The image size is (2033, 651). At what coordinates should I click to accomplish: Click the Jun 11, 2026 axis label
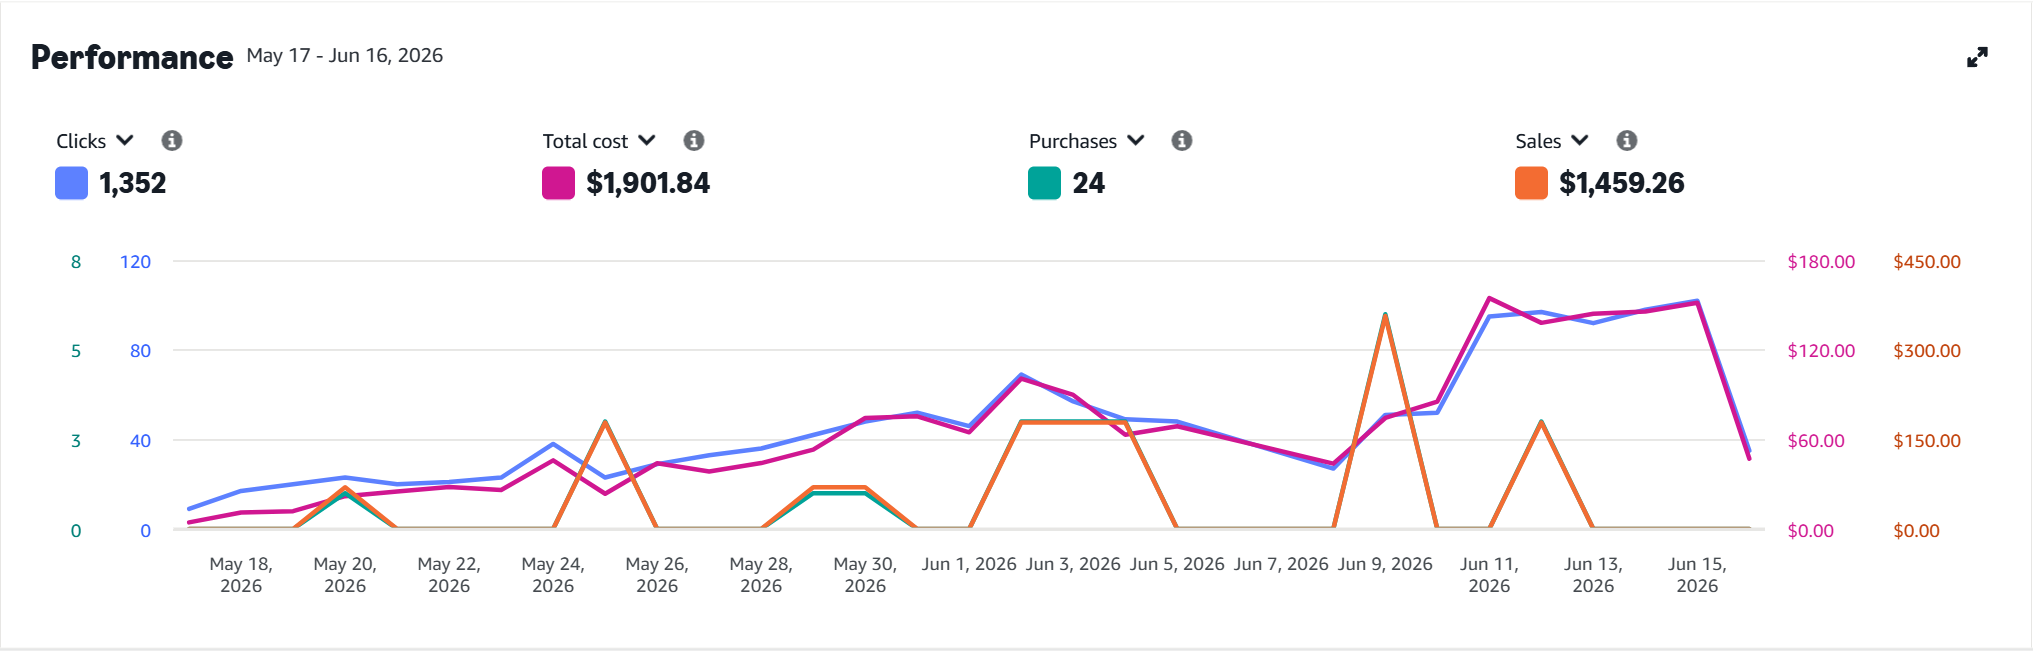[1489, 575]
